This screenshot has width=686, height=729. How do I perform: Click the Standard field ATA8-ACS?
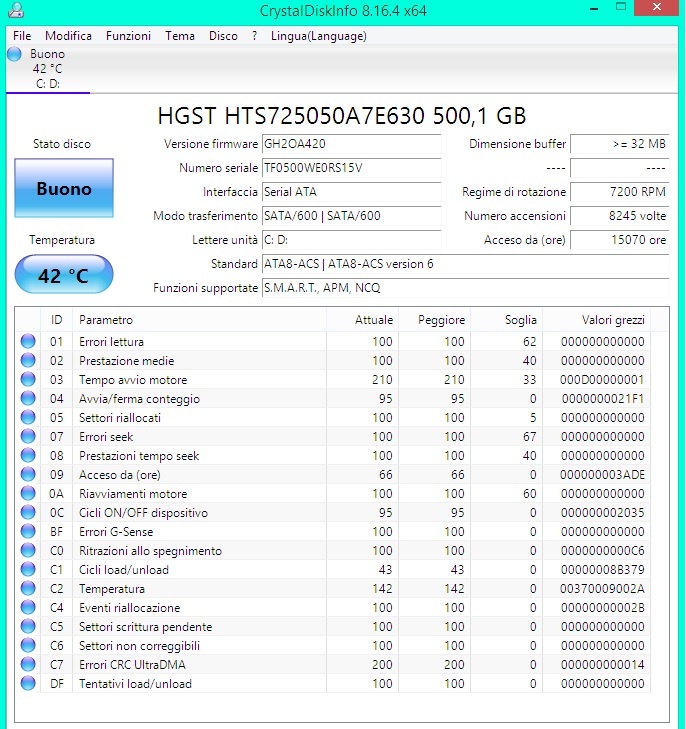coord(465,264)
